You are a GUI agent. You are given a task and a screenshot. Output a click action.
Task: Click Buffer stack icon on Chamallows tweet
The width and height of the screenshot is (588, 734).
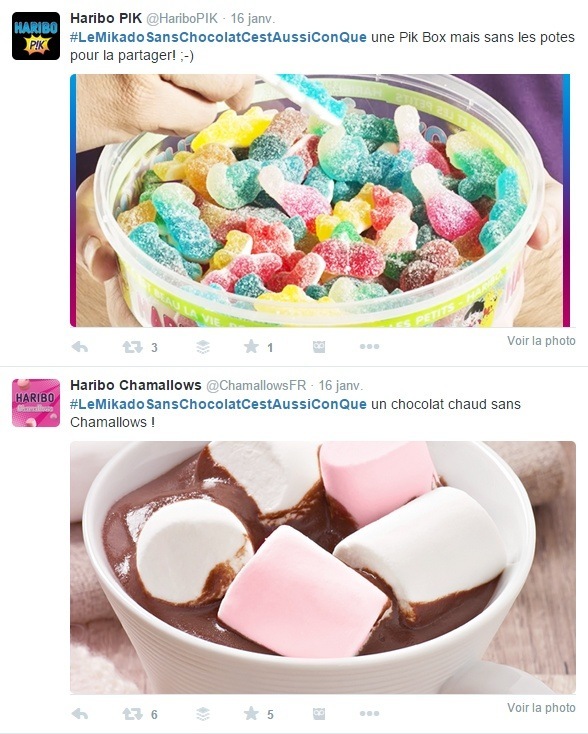(203, 714)
